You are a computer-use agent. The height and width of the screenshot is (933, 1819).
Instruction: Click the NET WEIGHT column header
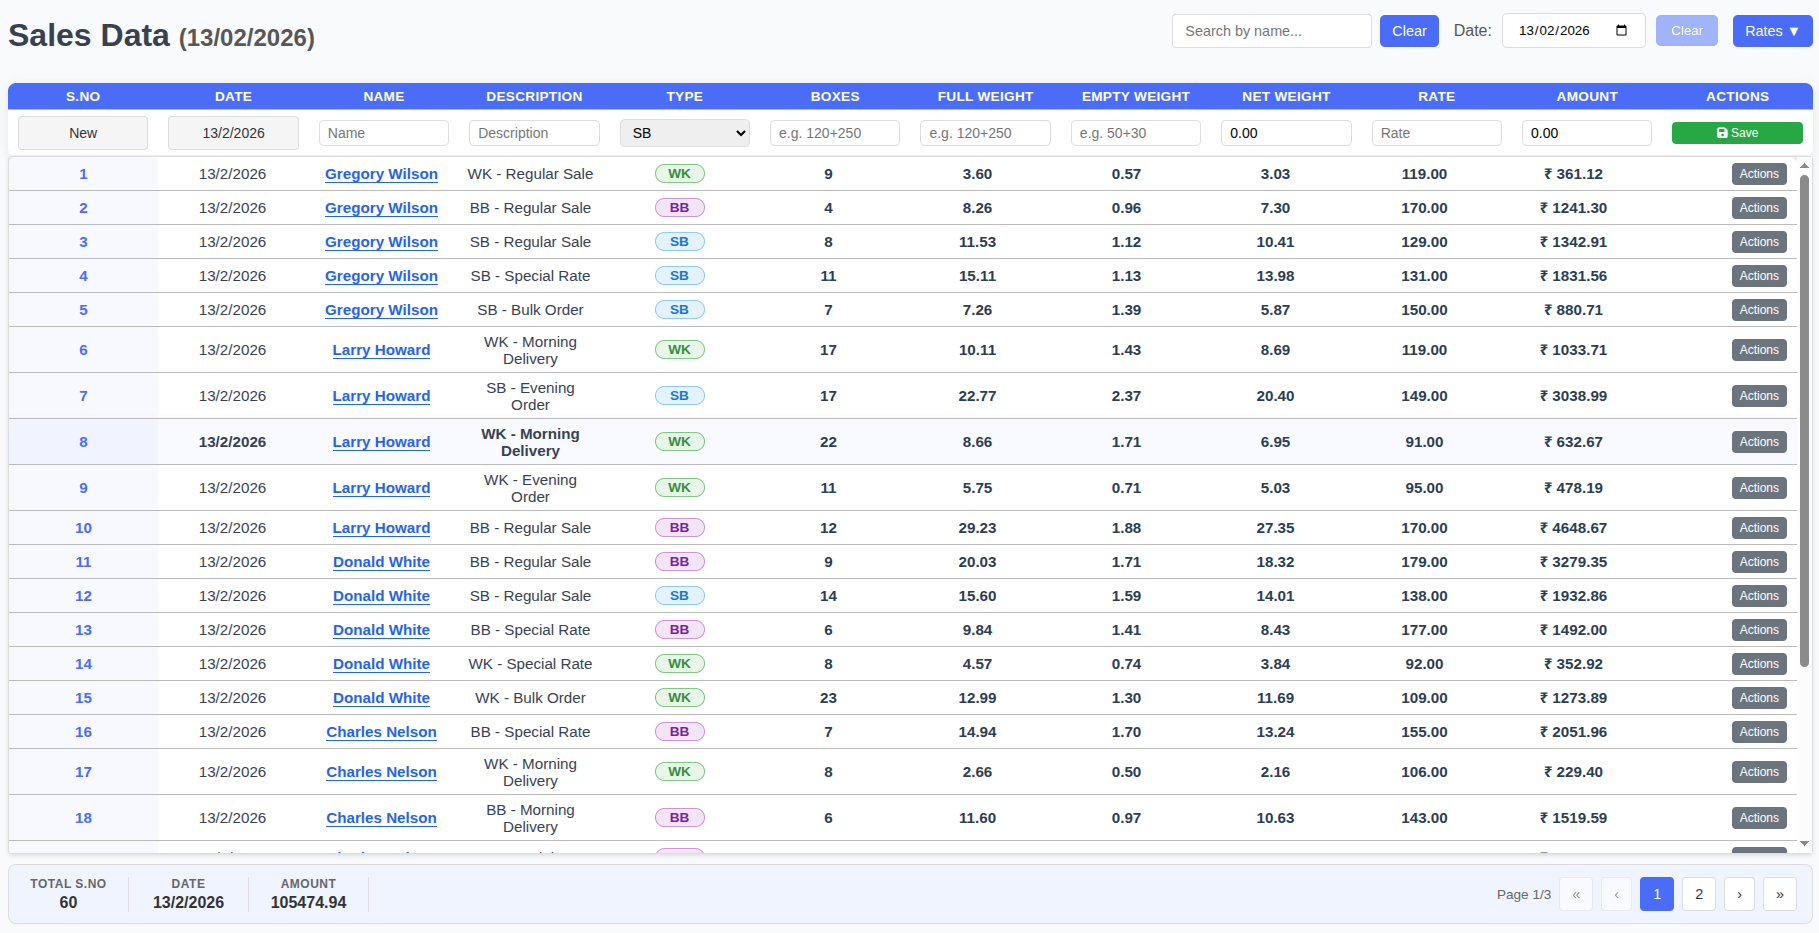click(x=1286, y=97)
